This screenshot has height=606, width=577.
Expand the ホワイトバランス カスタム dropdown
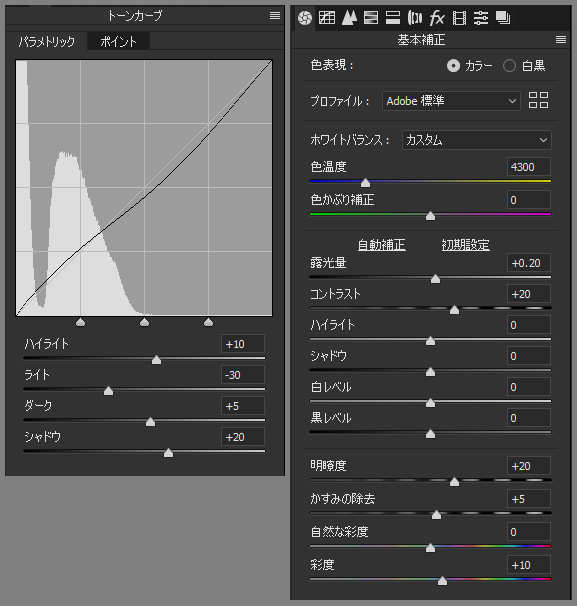point(477,140)
